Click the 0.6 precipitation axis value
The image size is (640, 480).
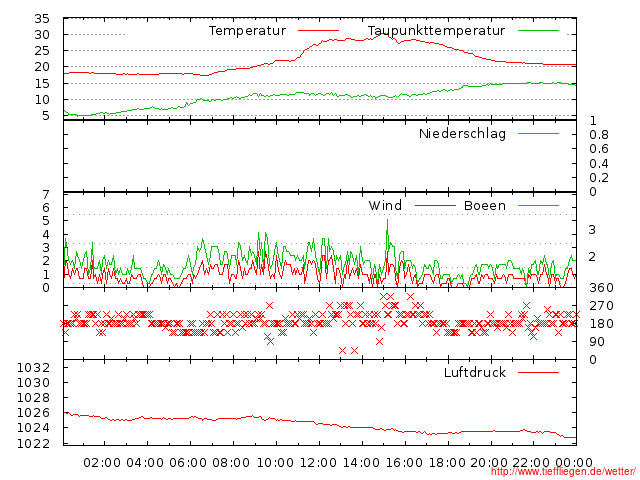point(599,149)
